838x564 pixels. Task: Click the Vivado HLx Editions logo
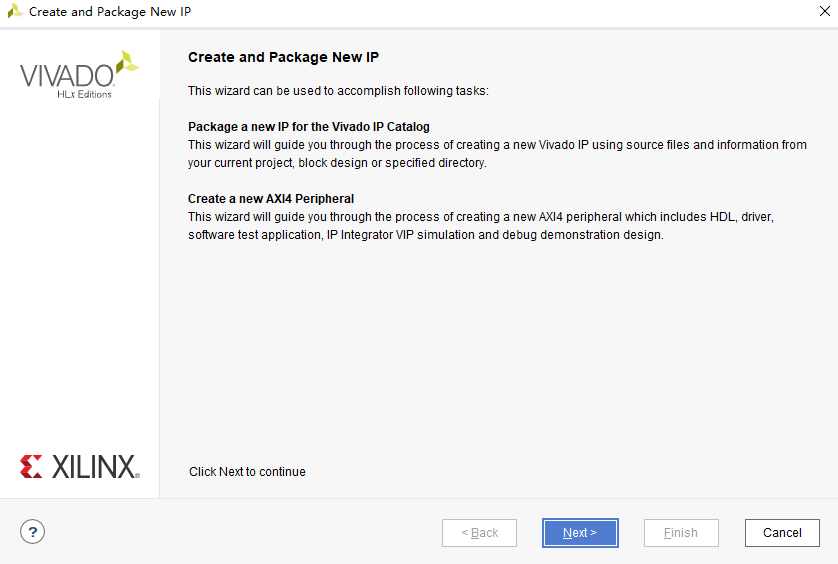coord(80,75)
